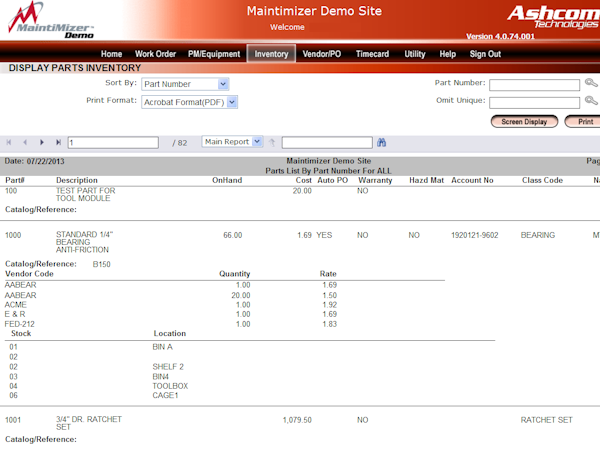Open the Main Report dropdown
This screenshot has width=600, height=449.
click(x=232, y=142)
